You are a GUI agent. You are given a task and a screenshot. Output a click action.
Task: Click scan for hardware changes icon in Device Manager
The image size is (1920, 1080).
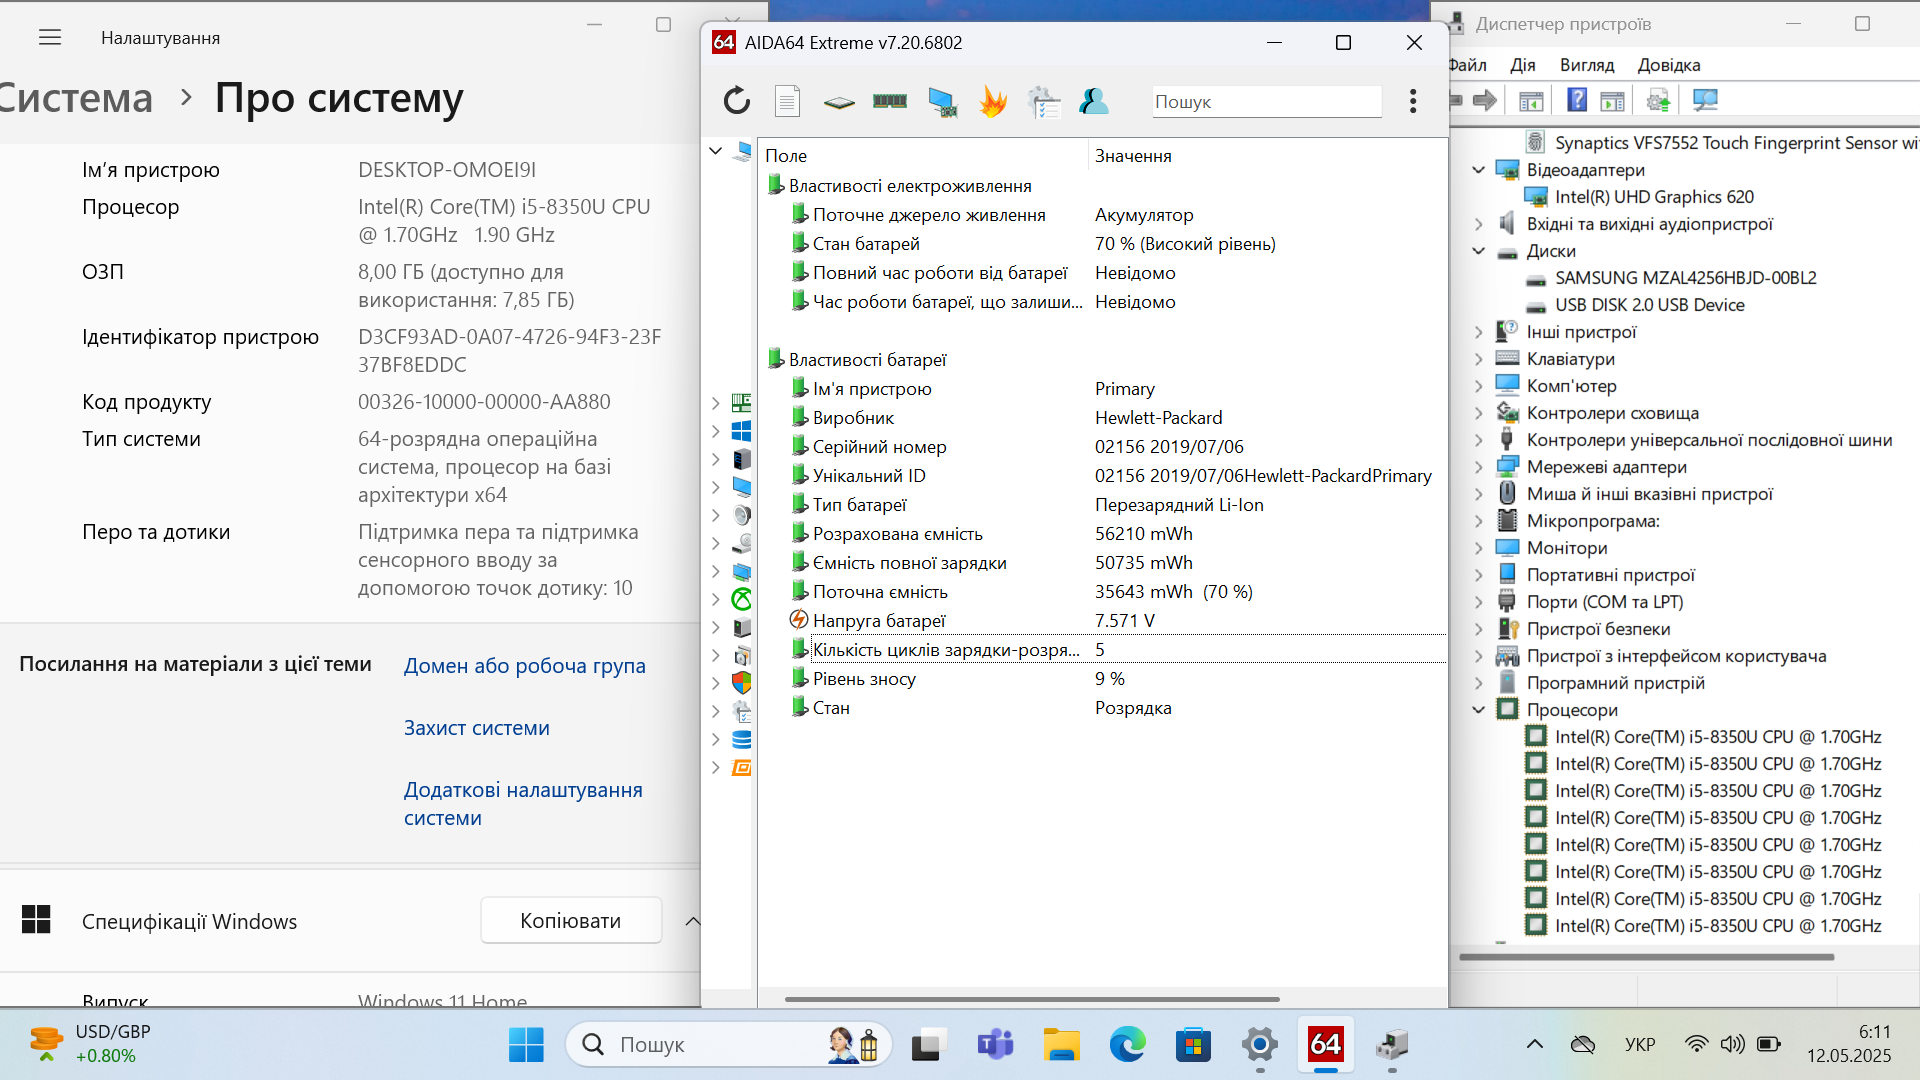[1705, 100]
